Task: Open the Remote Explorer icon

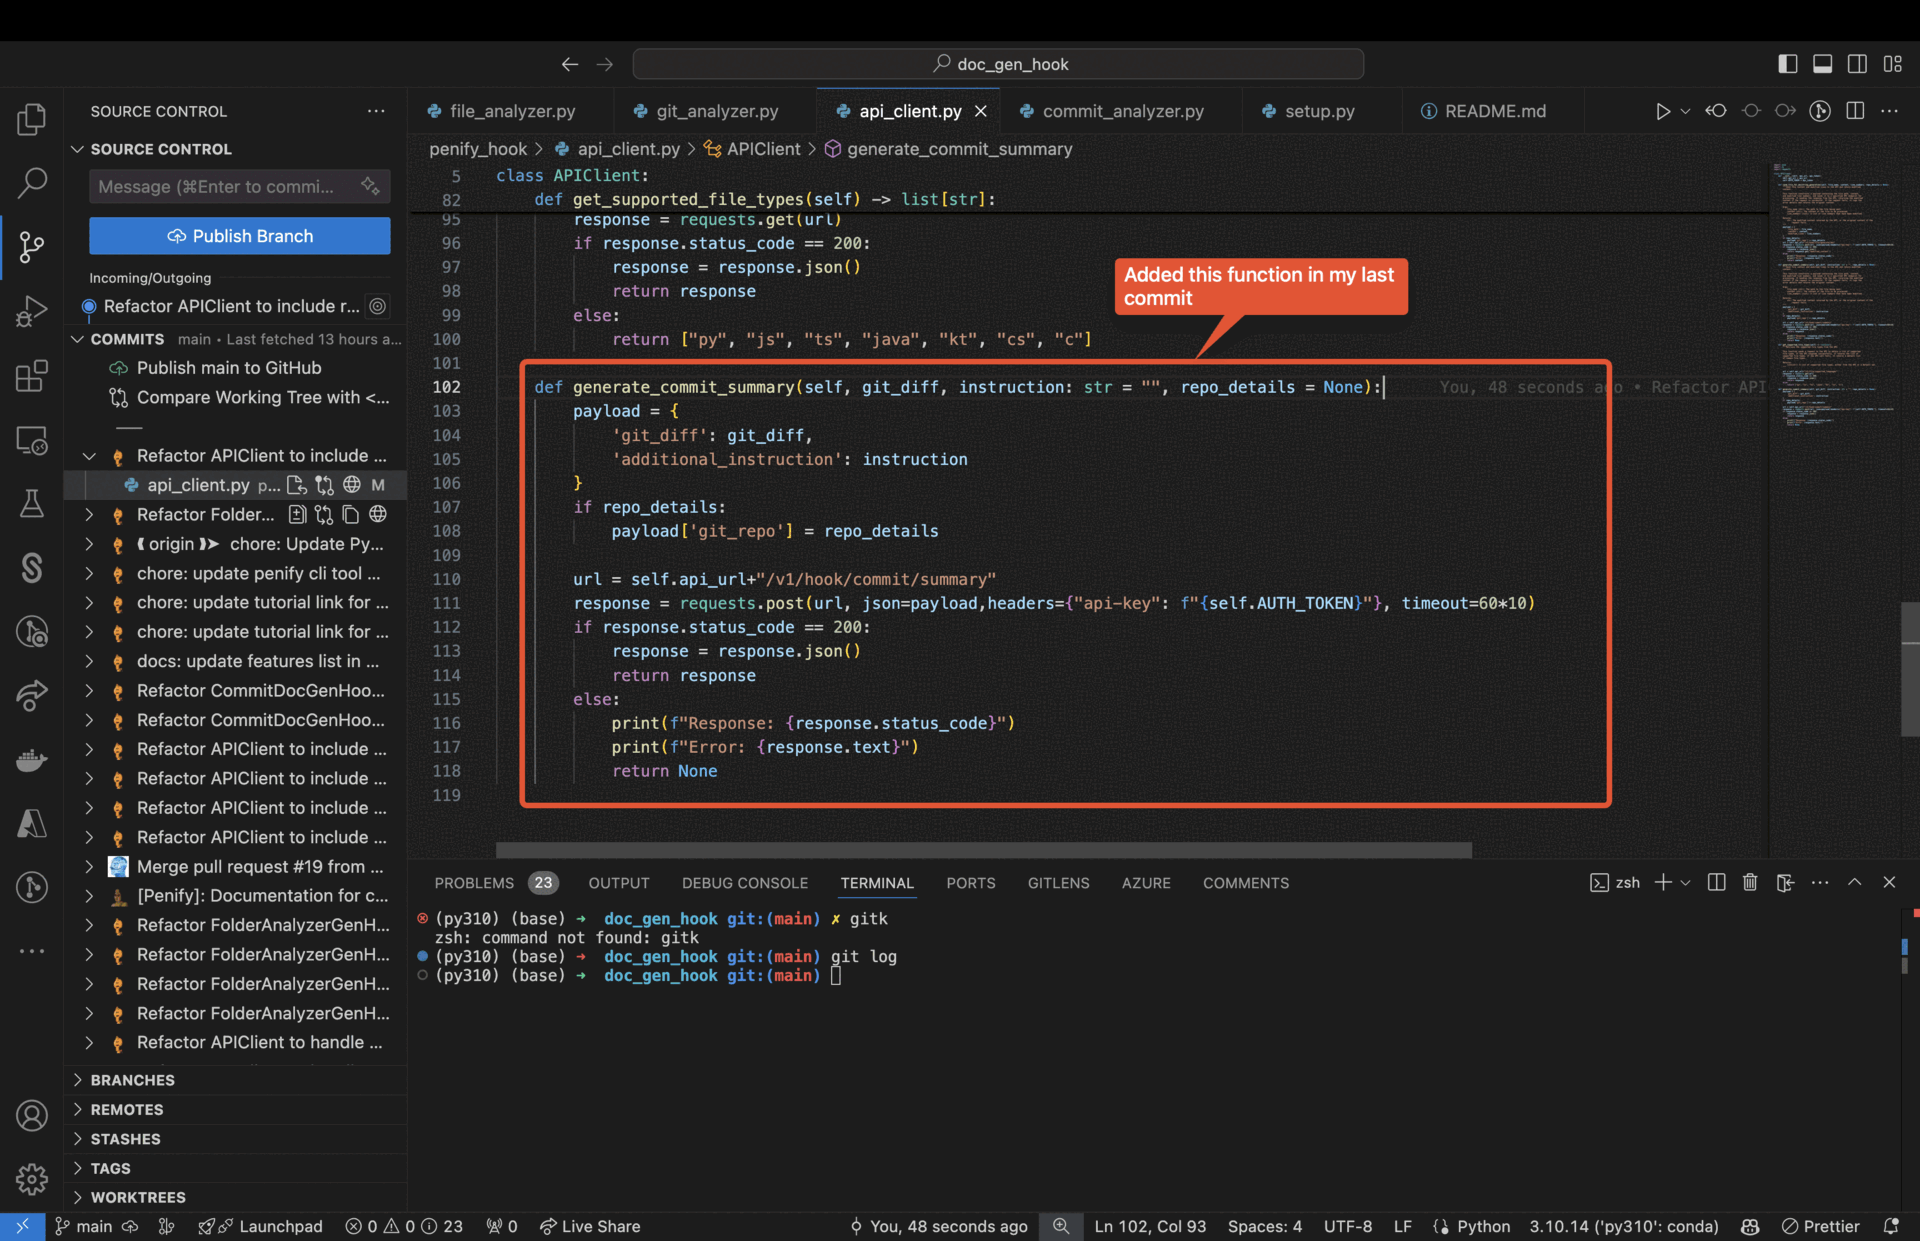Action: [x=33, y=440]
